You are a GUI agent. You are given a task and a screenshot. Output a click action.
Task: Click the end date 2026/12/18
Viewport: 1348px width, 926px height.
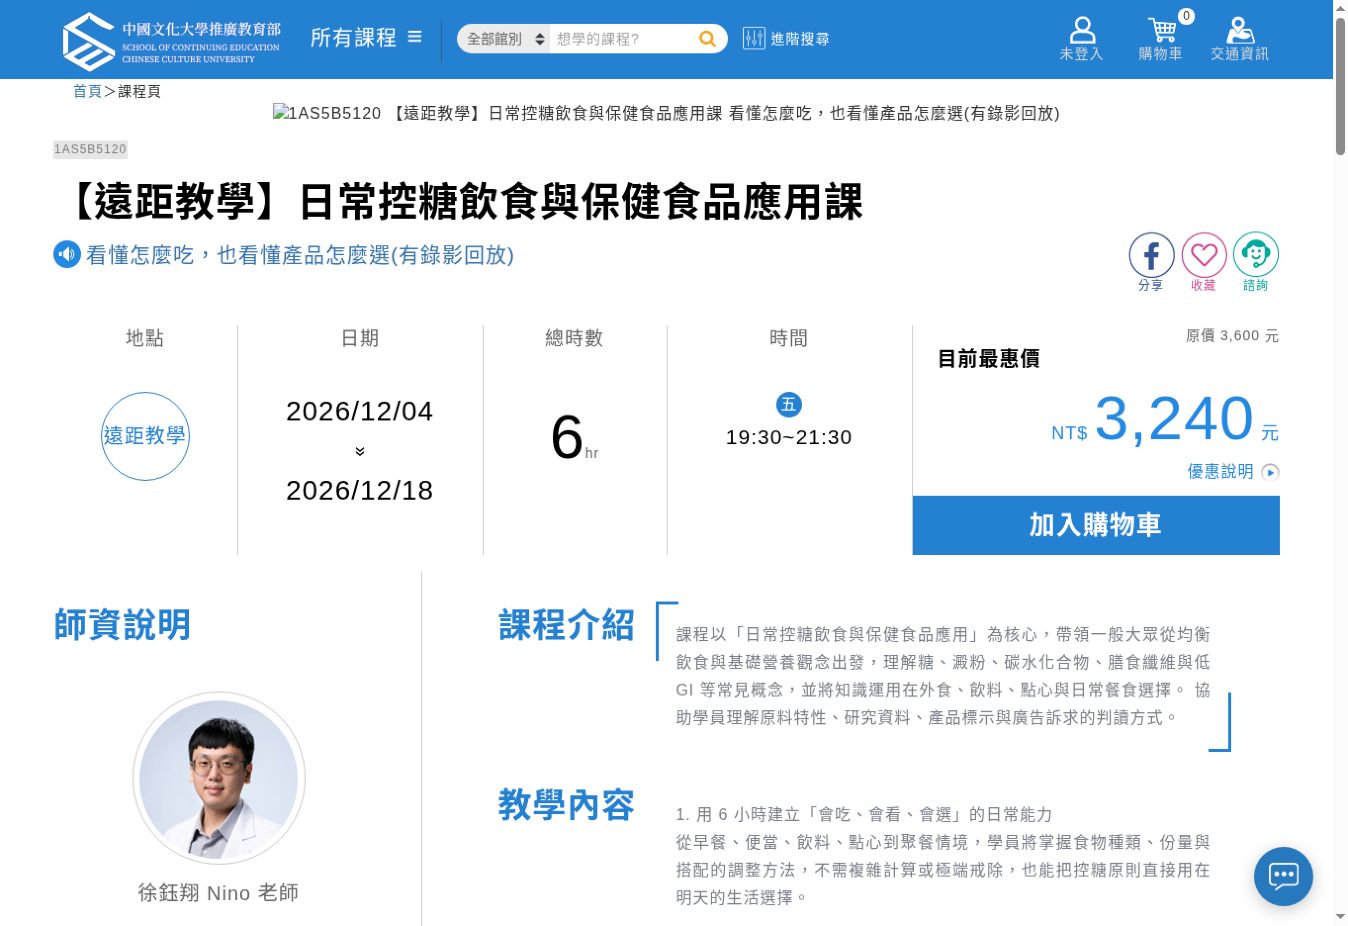360,490
